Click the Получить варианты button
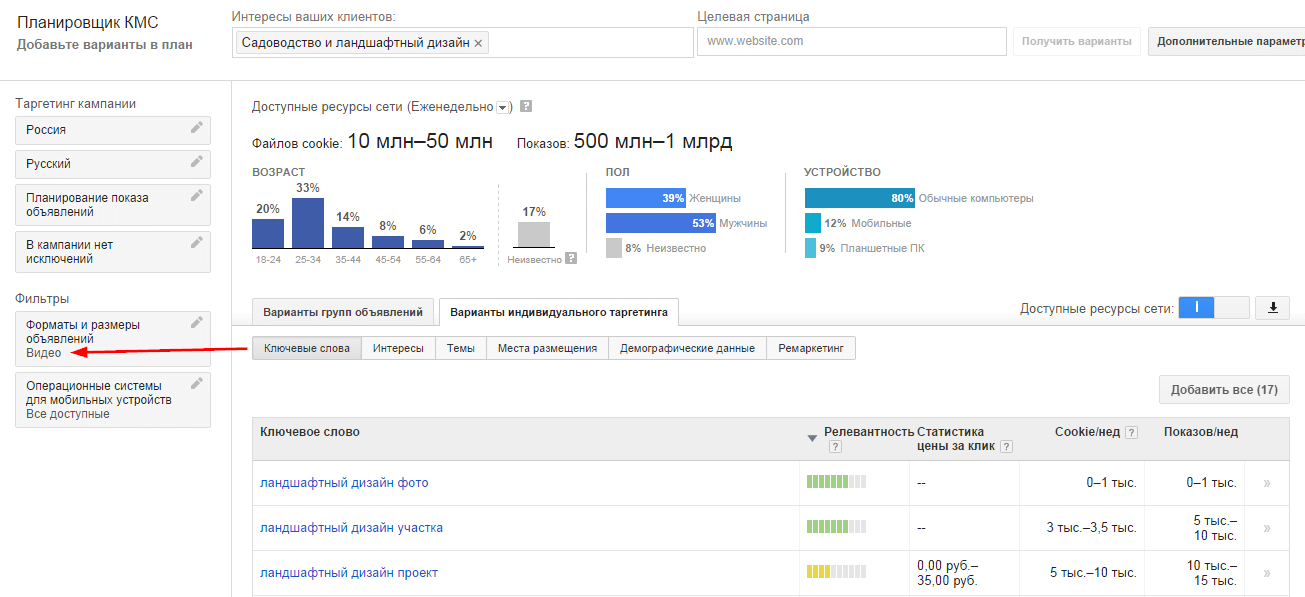1305x597 pixels. (1076, 41)
